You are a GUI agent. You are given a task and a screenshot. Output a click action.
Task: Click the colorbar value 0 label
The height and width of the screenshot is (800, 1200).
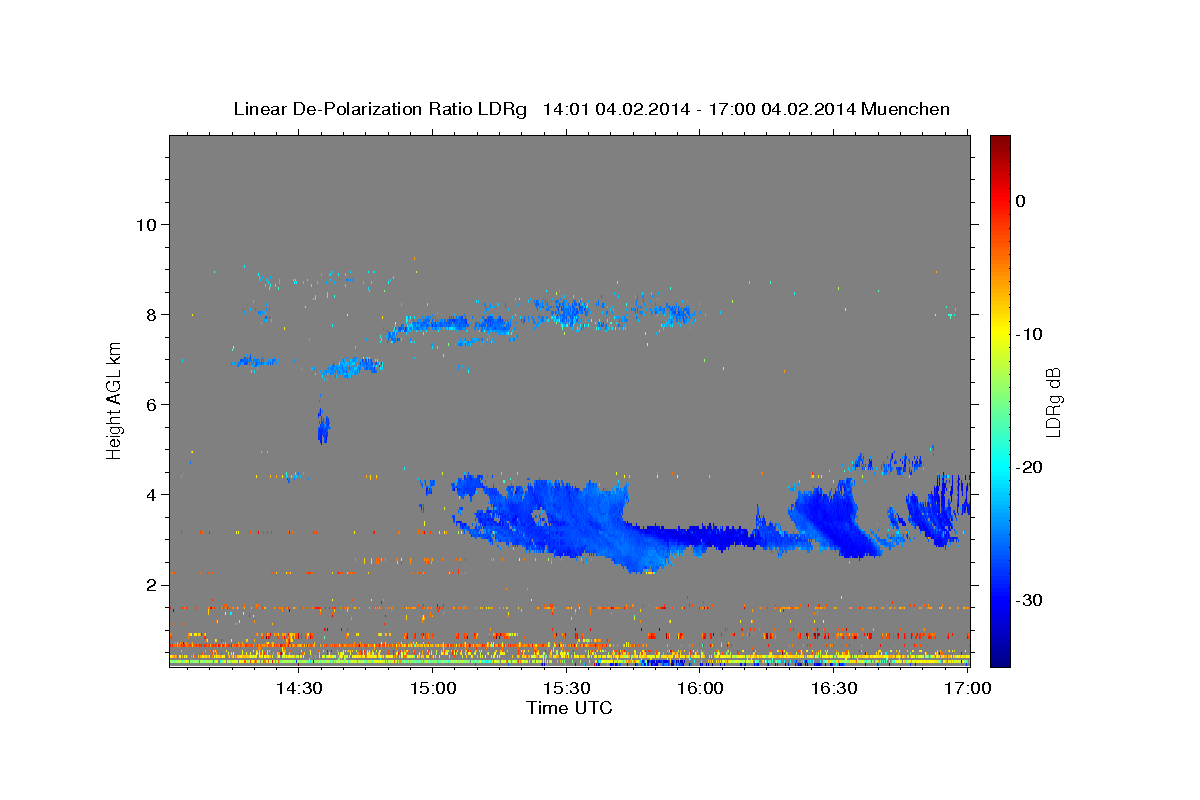(x=1020, y=201)
